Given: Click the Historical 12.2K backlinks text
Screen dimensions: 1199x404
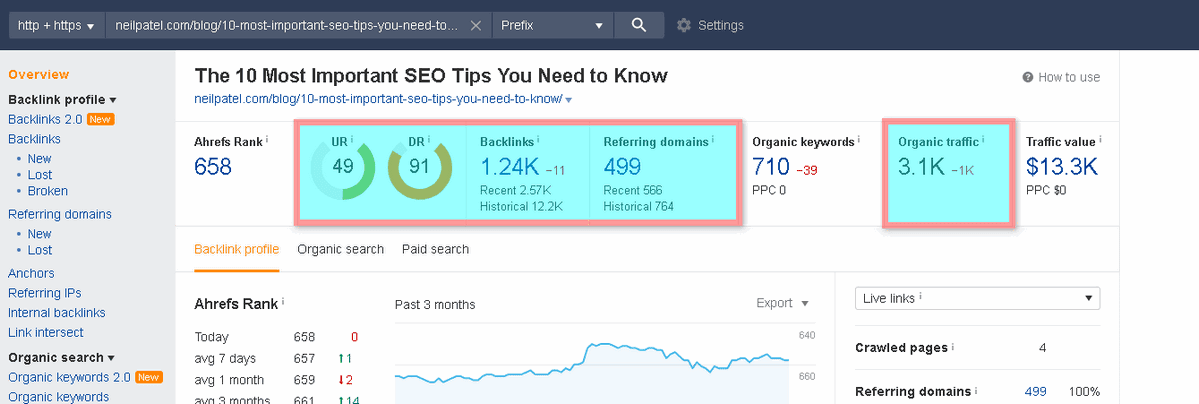Looking at the screenshot, I should pyautogui.click(x=522, y=206).
